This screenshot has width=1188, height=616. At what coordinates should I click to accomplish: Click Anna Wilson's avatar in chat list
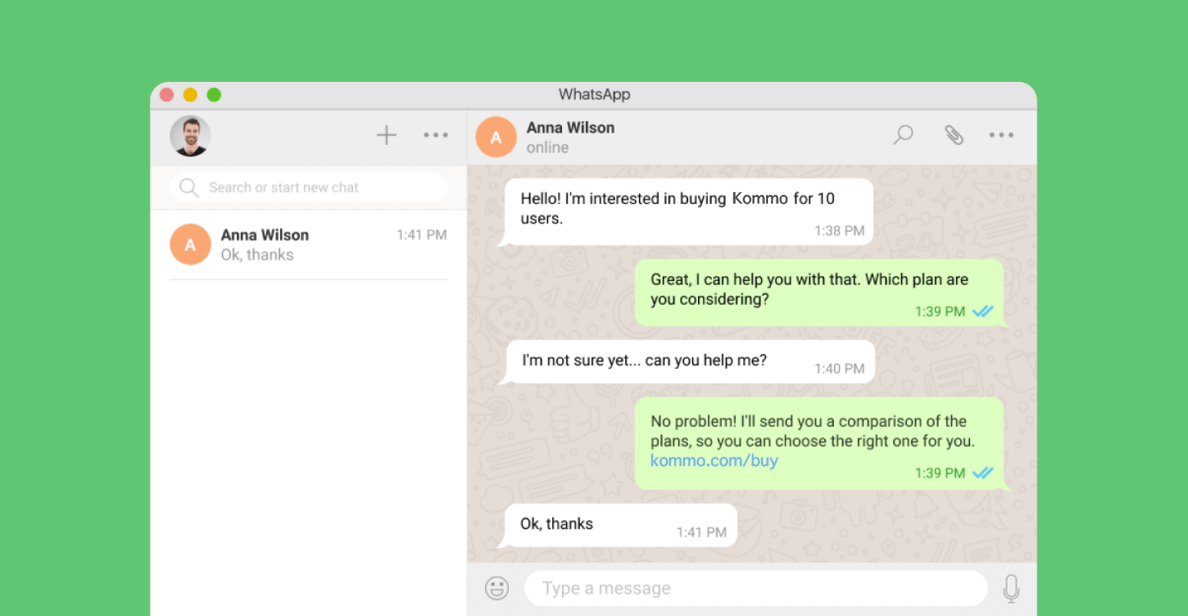coord(190,244)
